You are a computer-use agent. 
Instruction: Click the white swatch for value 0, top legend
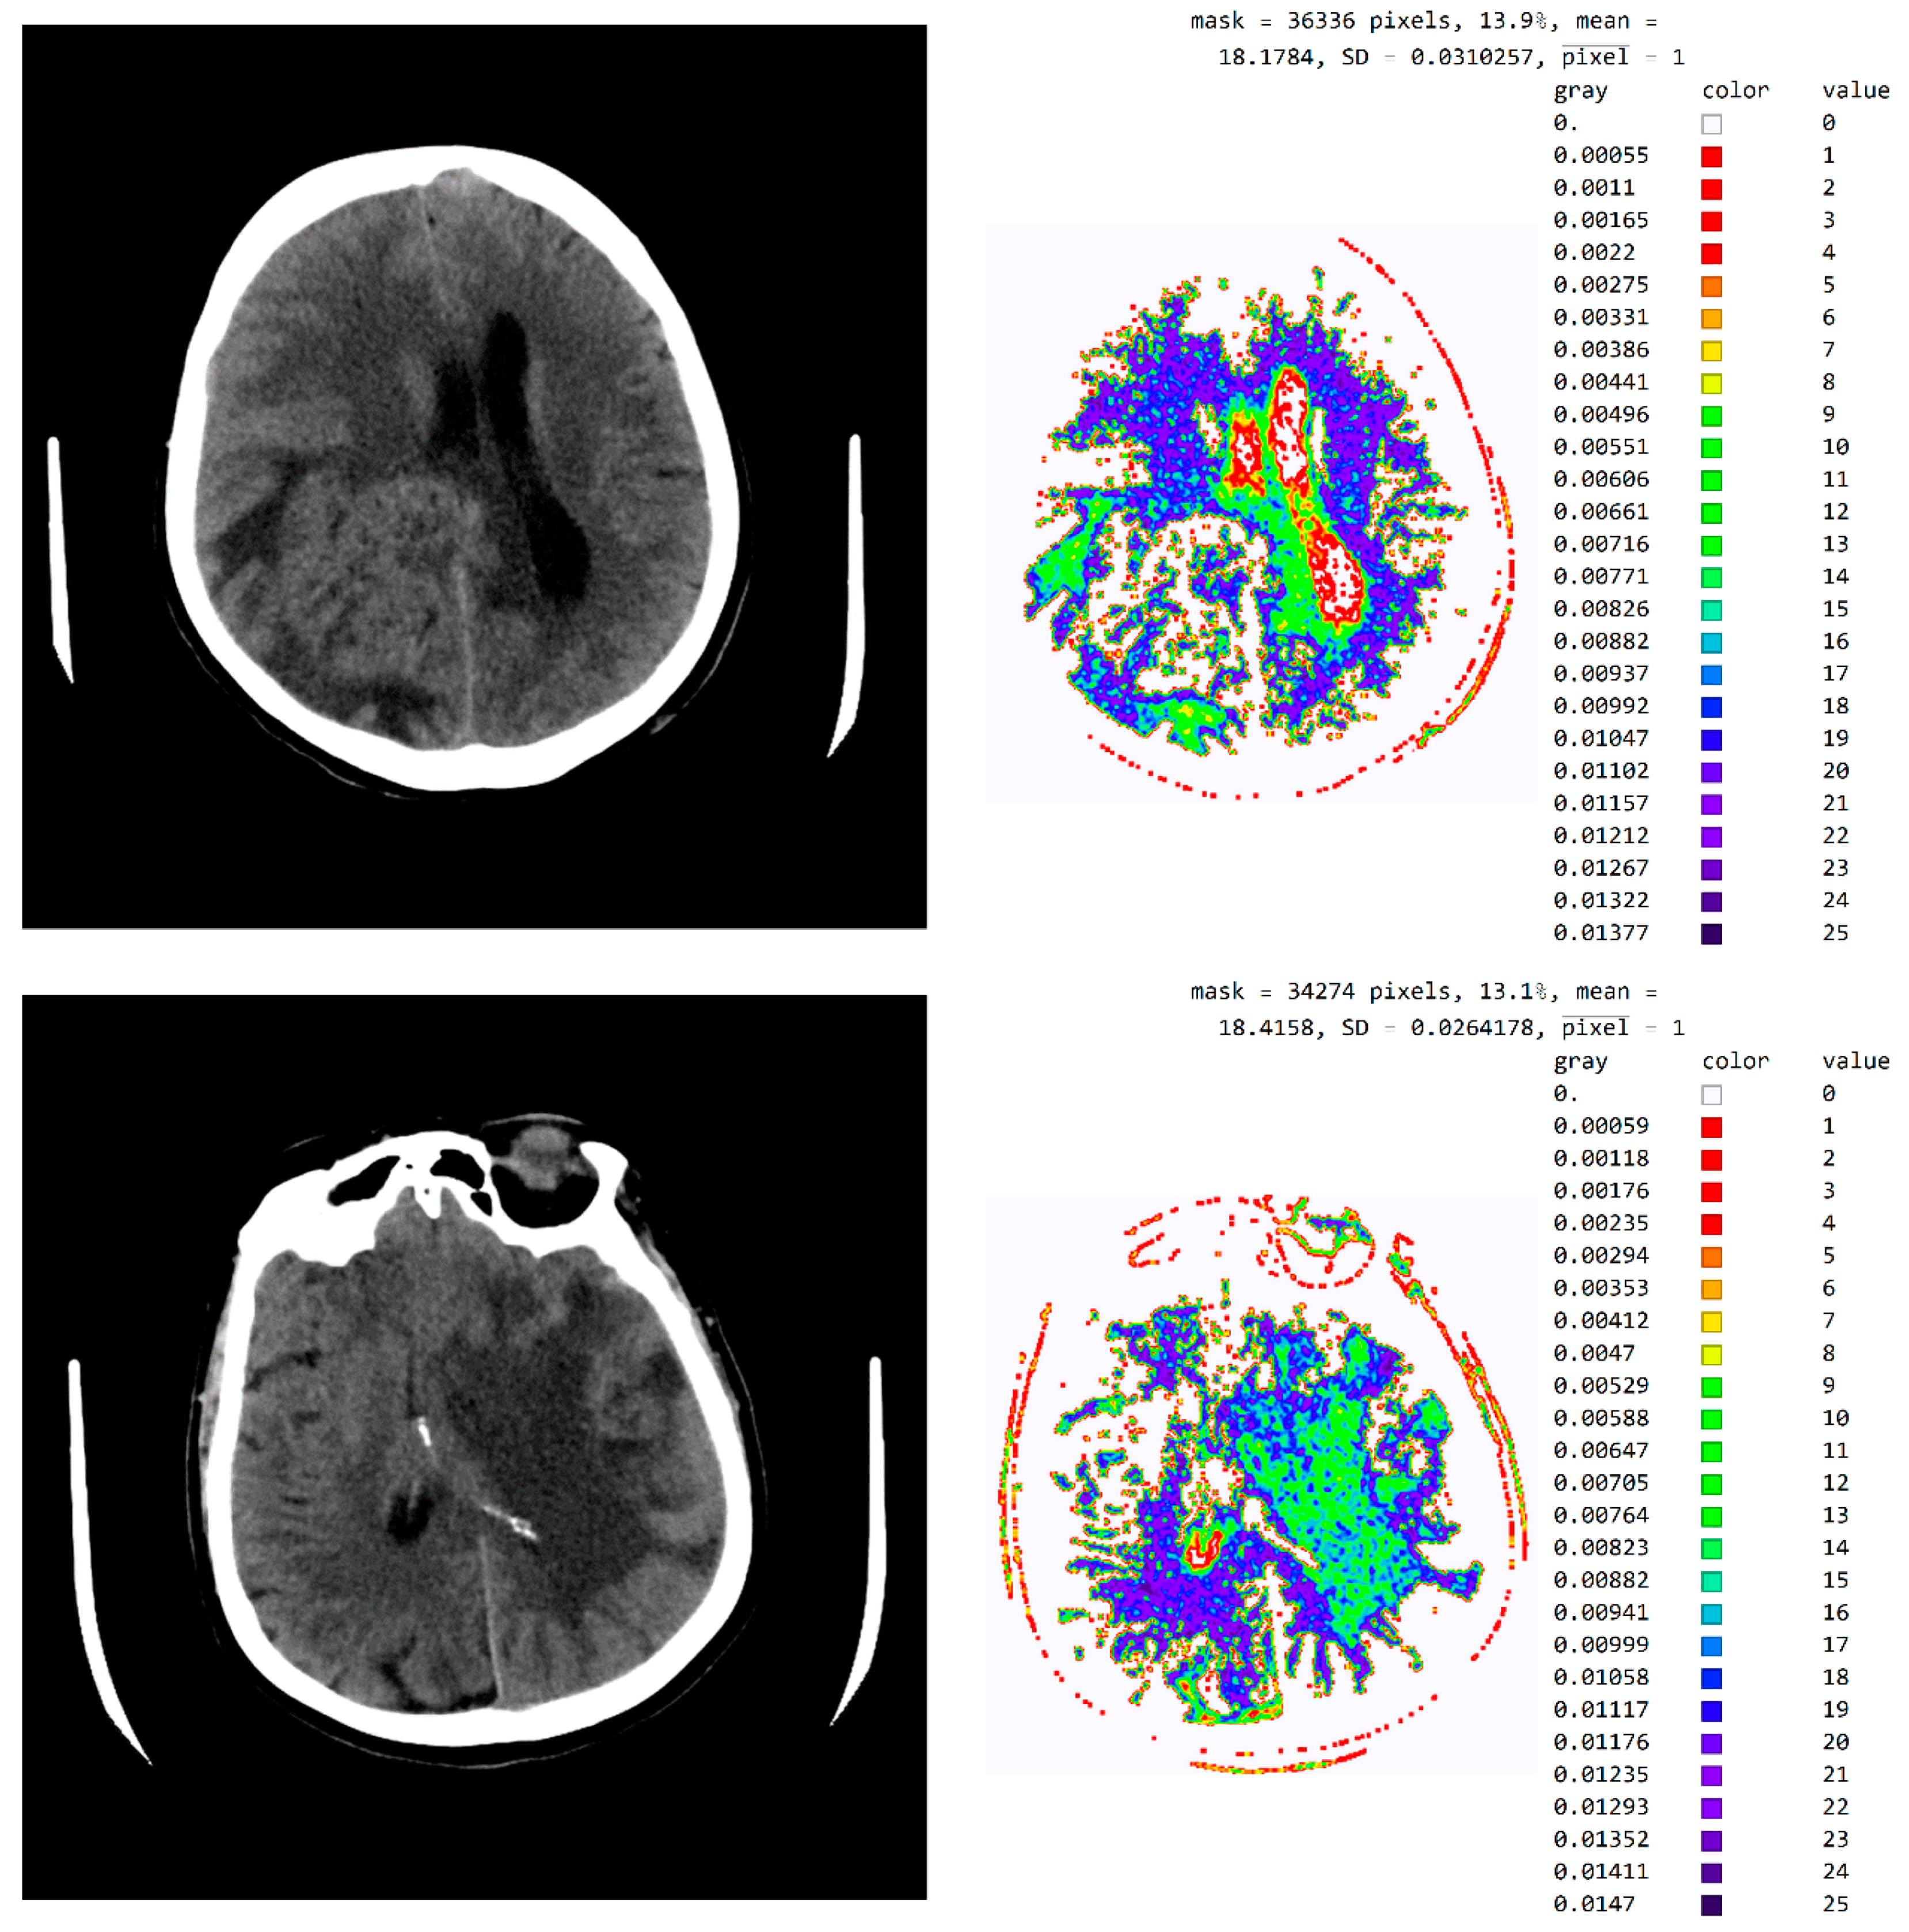pos(1711,124)
